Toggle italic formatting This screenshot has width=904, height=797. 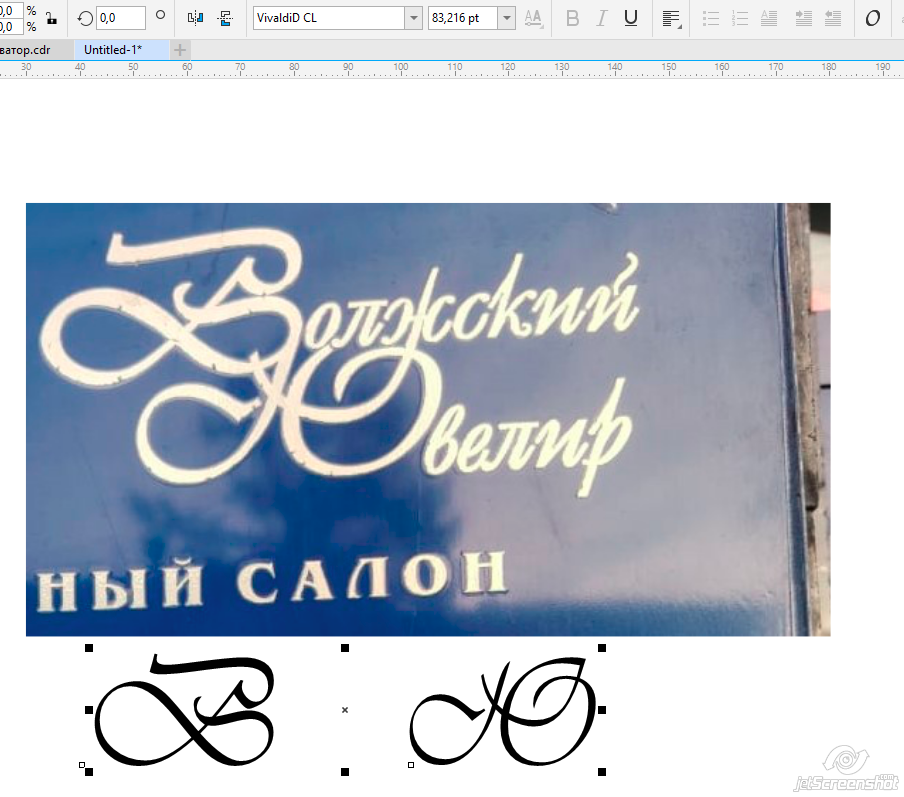pyautogui.click(x=601, y=18)
